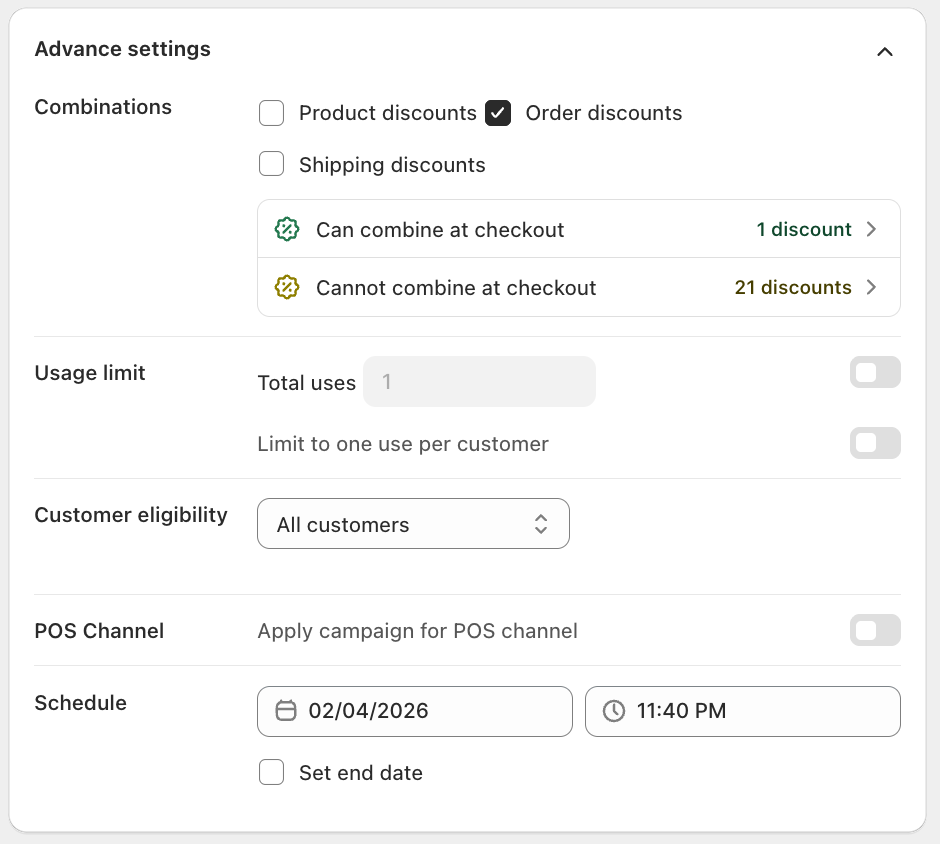
Task: Click the start time field 11:40 PM
Action: click(x=743, y=712)
